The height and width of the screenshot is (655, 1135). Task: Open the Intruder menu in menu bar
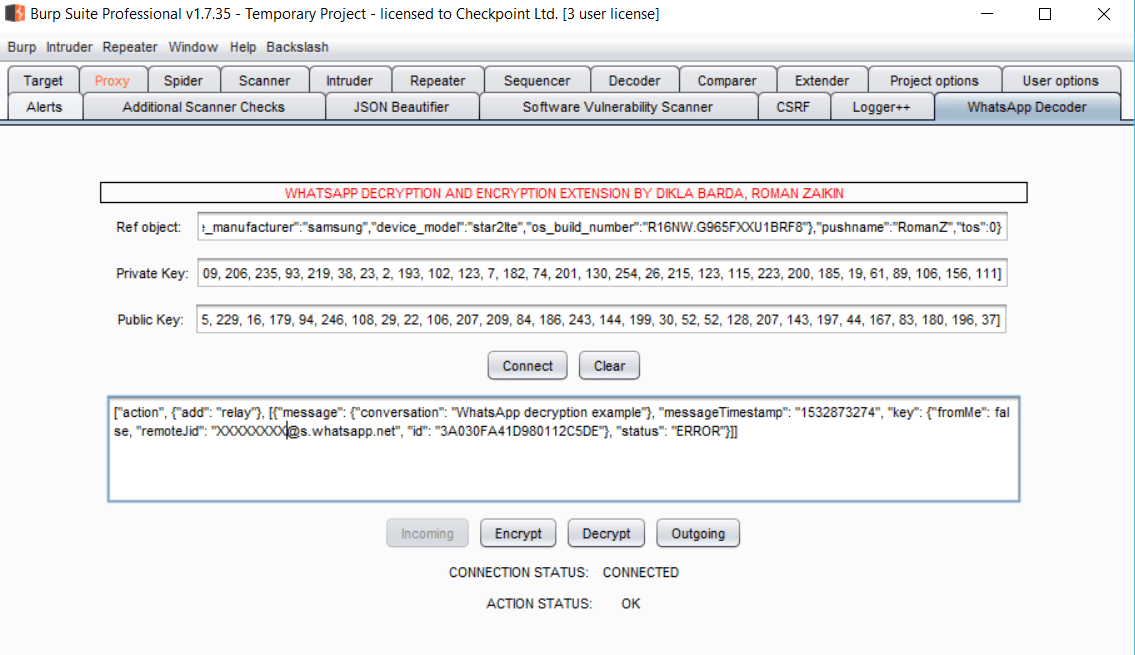click(69, 47)
